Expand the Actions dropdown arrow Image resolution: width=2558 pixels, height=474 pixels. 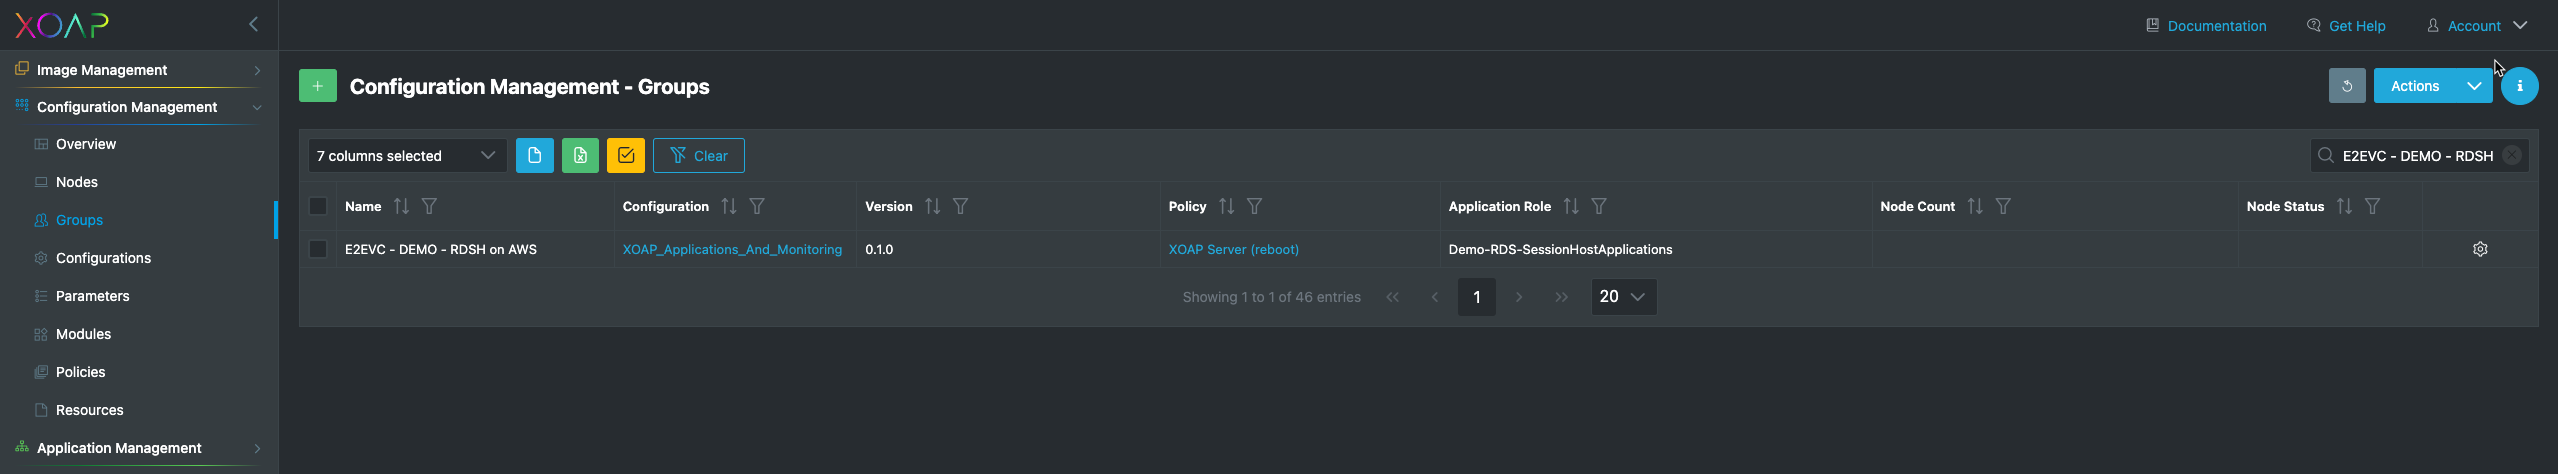2473,86
